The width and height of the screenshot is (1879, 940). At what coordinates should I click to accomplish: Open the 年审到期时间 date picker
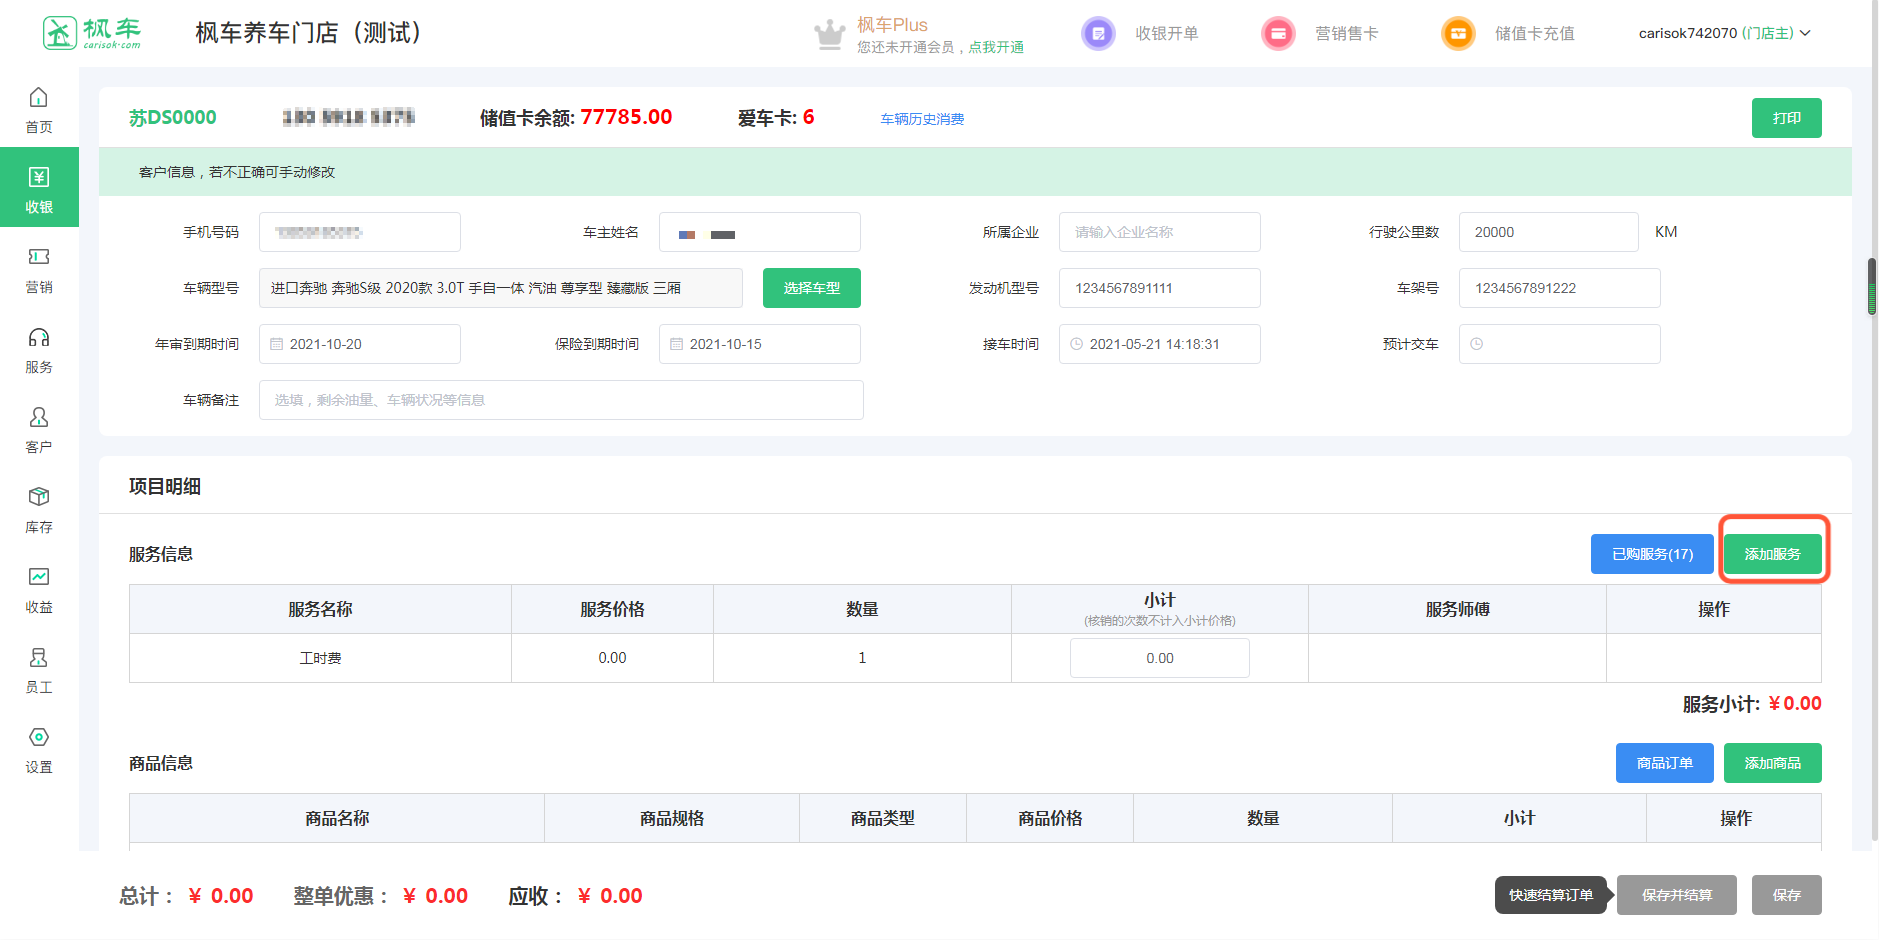click(360, 344)
